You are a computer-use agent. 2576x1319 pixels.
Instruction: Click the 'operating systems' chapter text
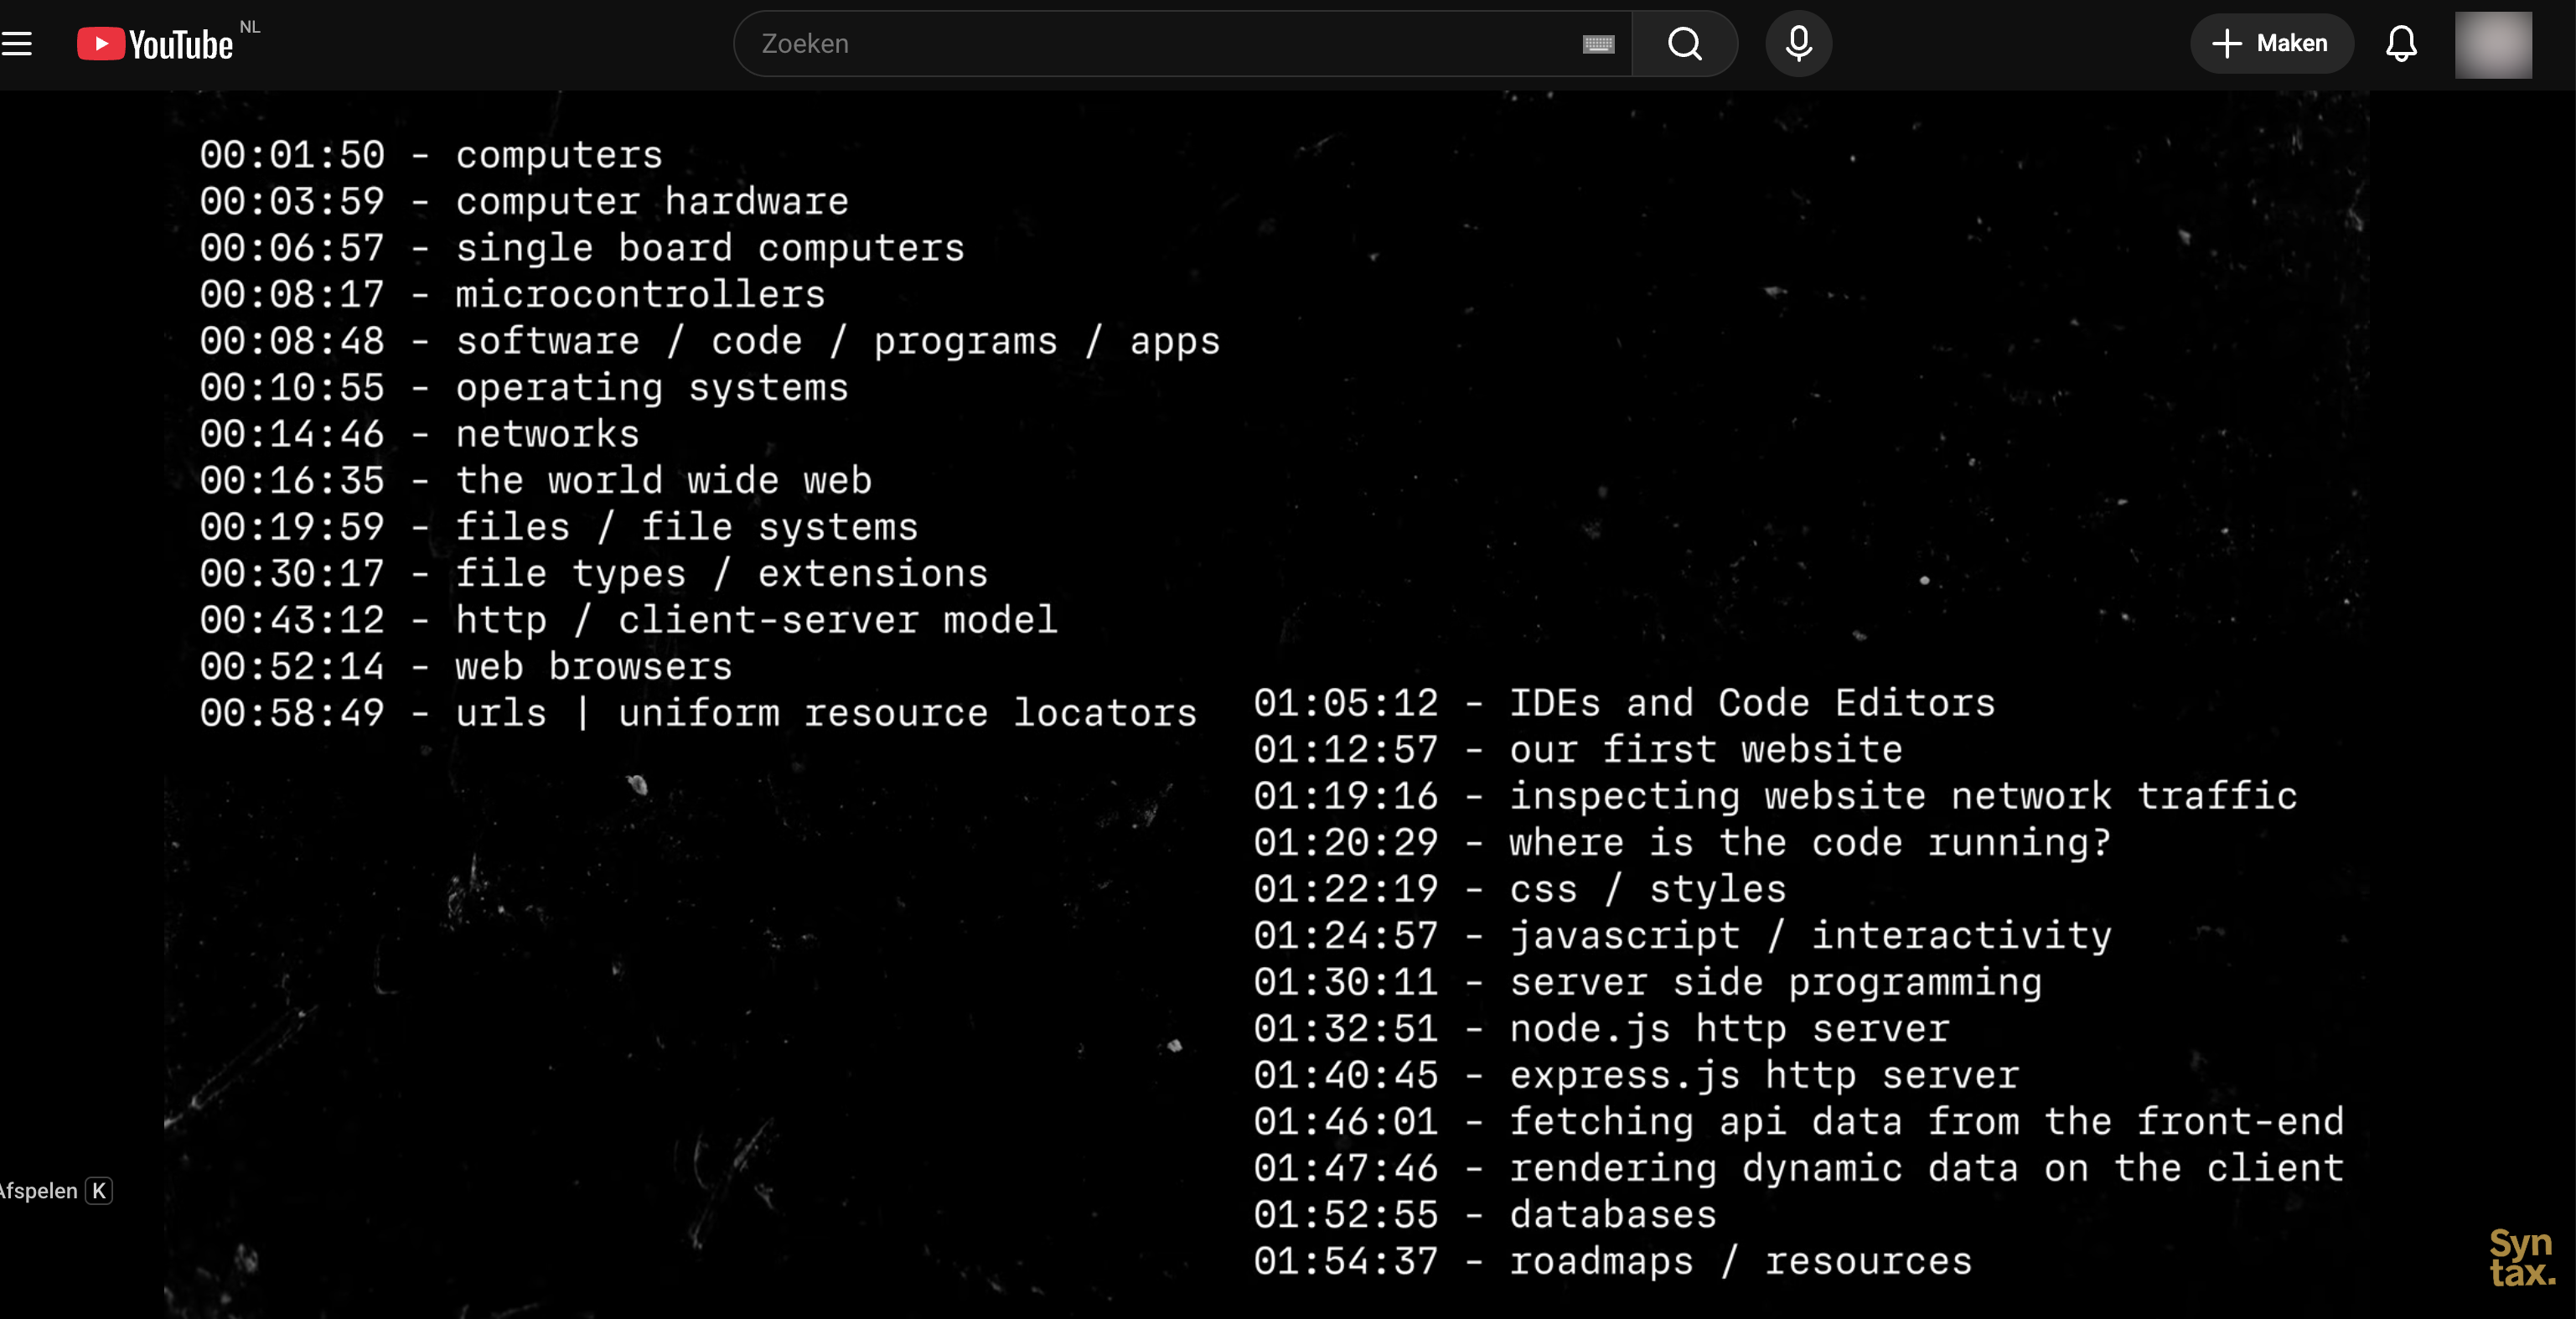651,388
